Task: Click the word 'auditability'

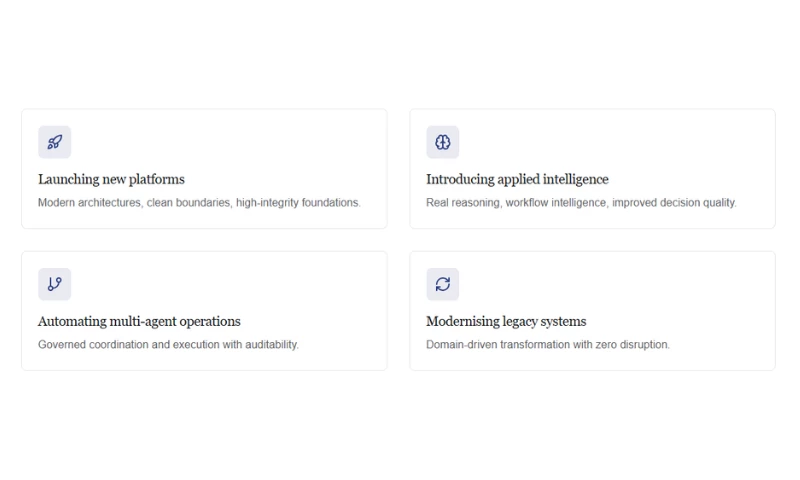Action: pos(267,344)
